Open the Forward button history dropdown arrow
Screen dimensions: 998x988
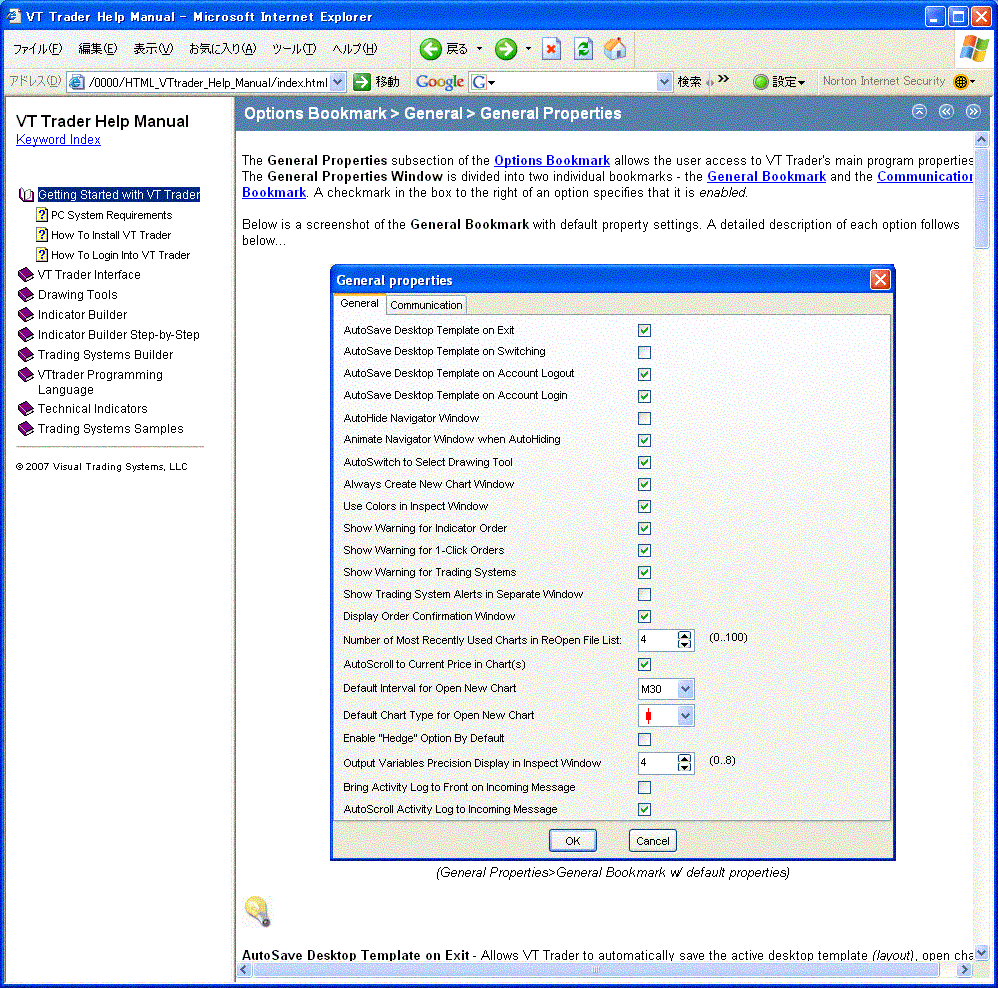click(x=528, y=48)
